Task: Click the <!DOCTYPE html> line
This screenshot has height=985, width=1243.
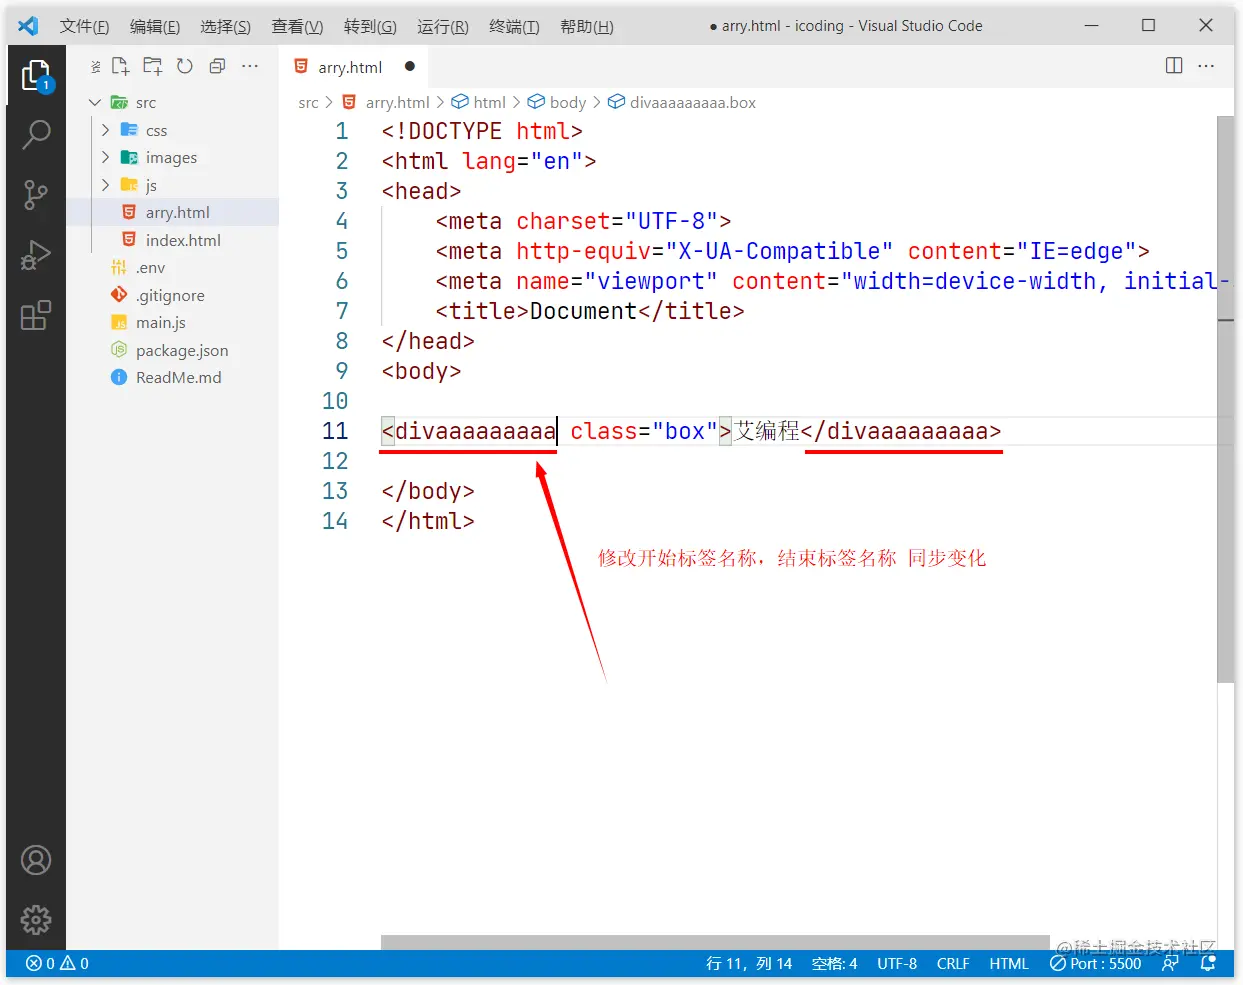Action: point(482,131)
